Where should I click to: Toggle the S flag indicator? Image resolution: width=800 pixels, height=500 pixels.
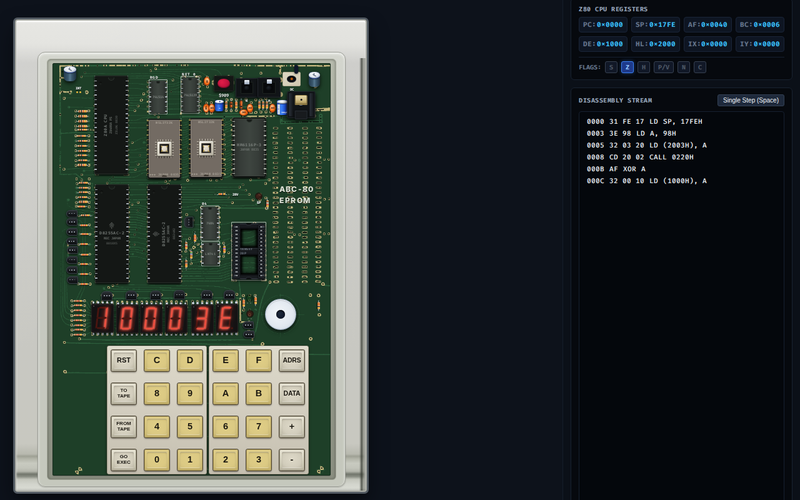pyautogui.click(x=611, y=67)
